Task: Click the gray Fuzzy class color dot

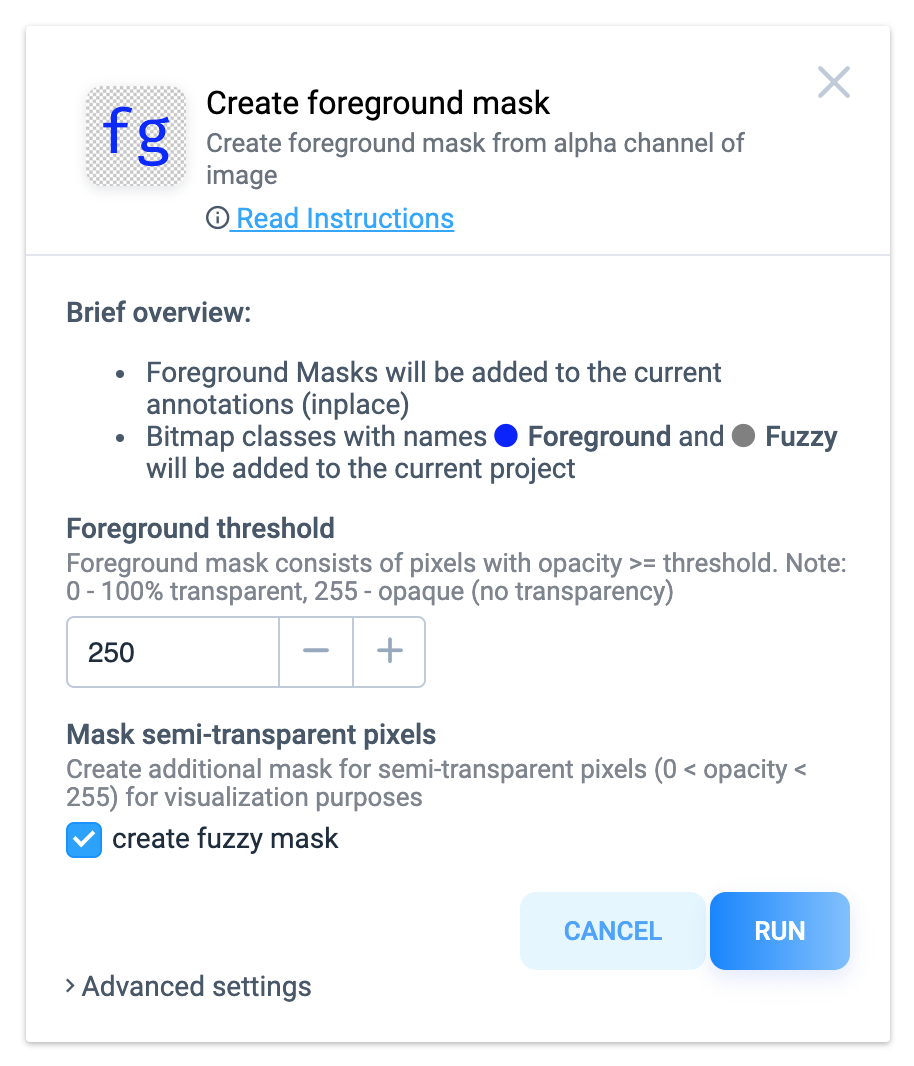Action: click(x=743, y=436)
